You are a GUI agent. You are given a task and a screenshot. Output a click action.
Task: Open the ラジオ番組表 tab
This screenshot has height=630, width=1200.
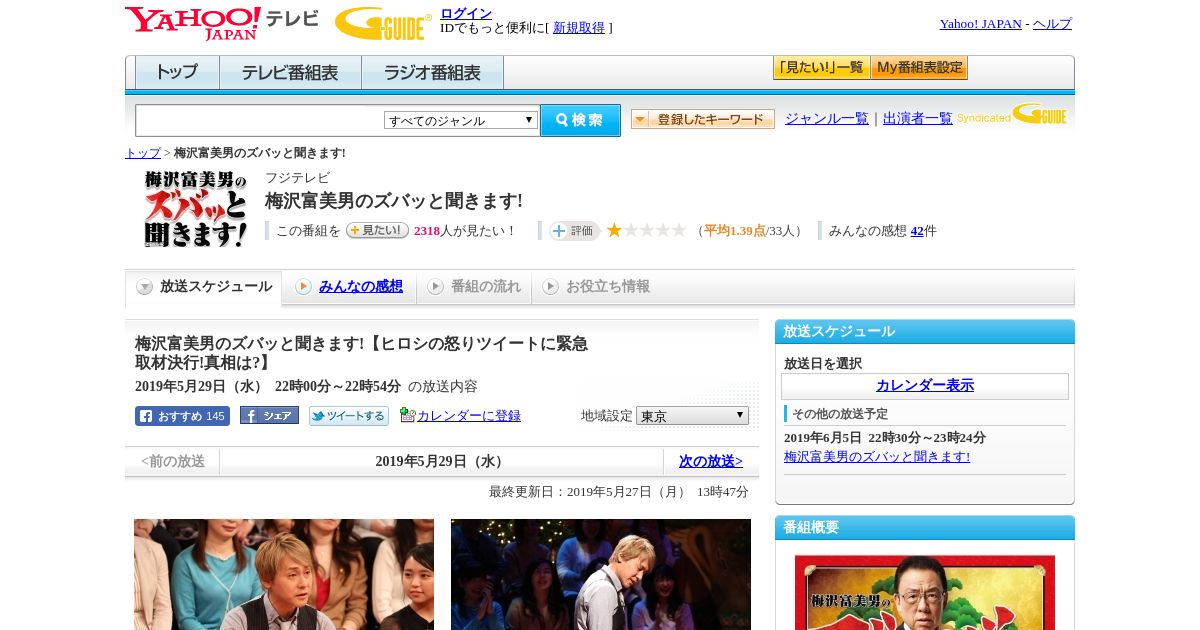432,73
